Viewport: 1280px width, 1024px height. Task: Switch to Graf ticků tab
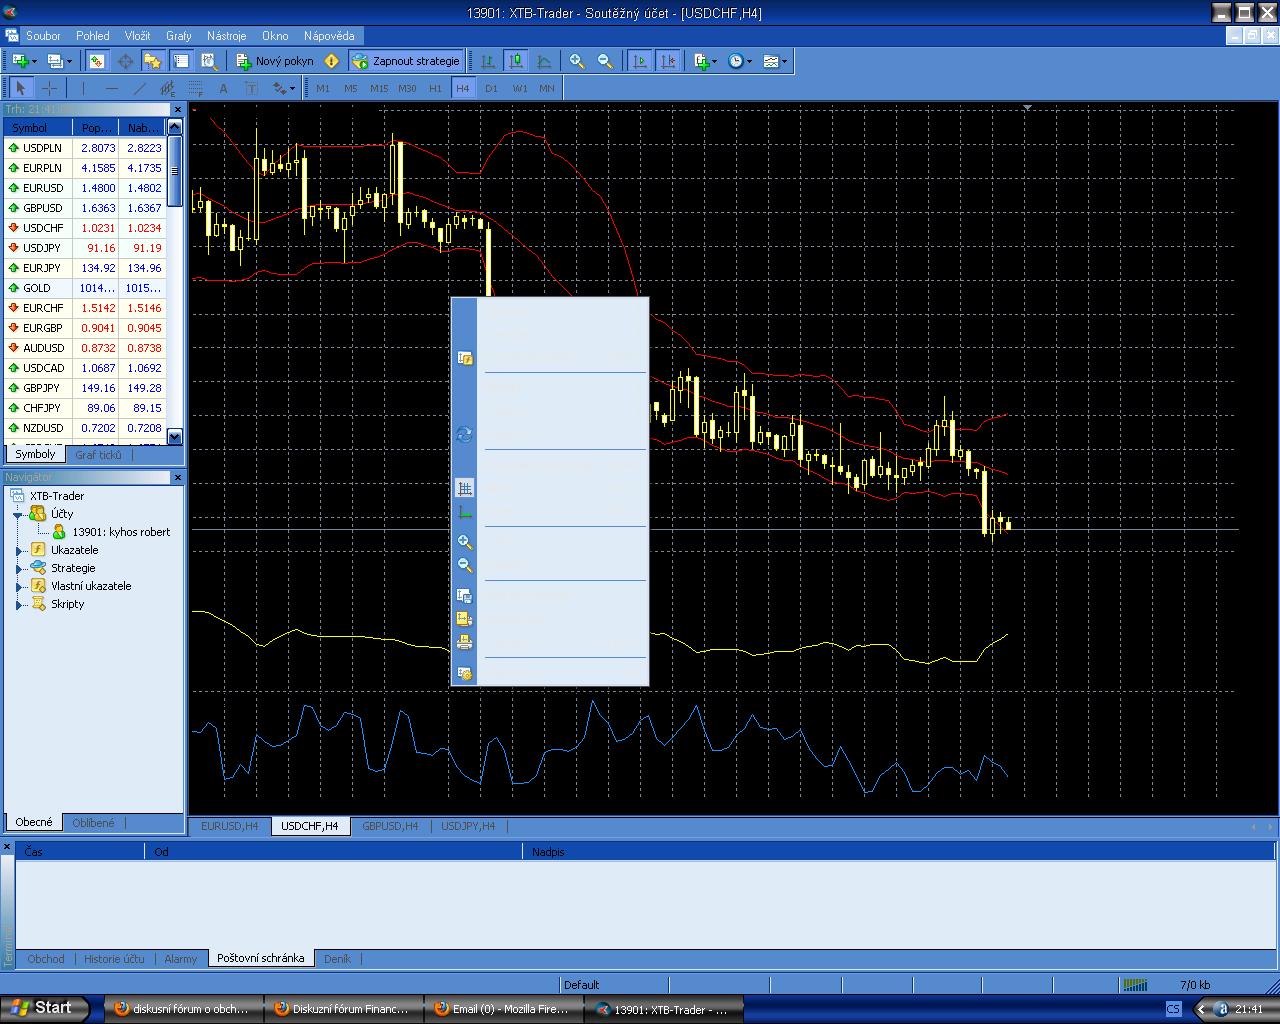[98, 455]
